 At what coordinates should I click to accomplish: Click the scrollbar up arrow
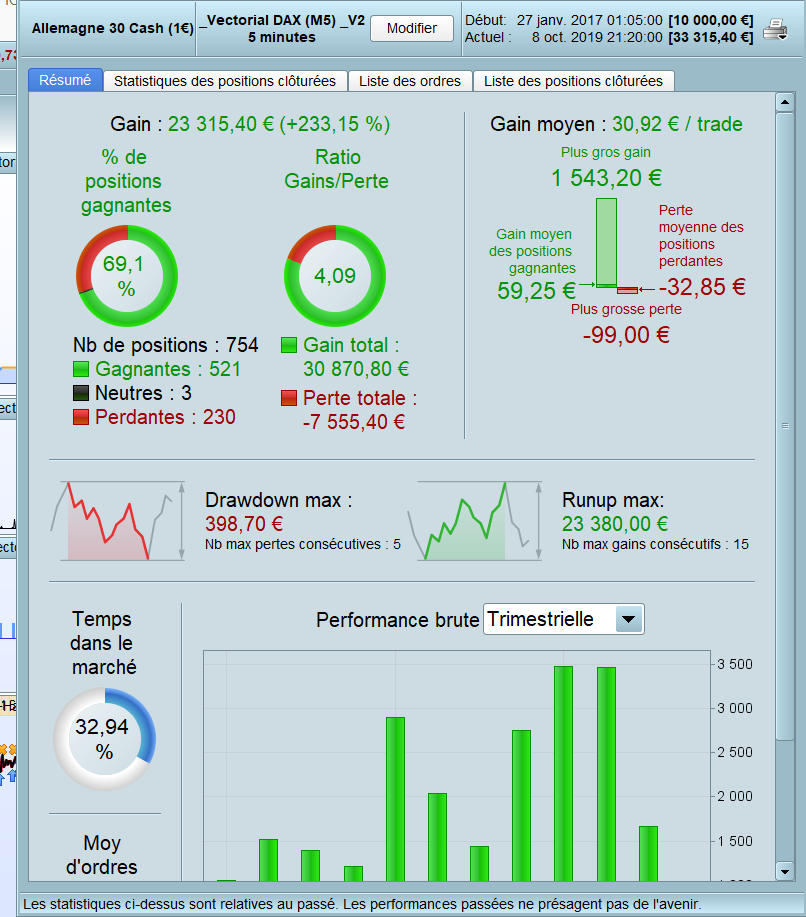point(784,102)
